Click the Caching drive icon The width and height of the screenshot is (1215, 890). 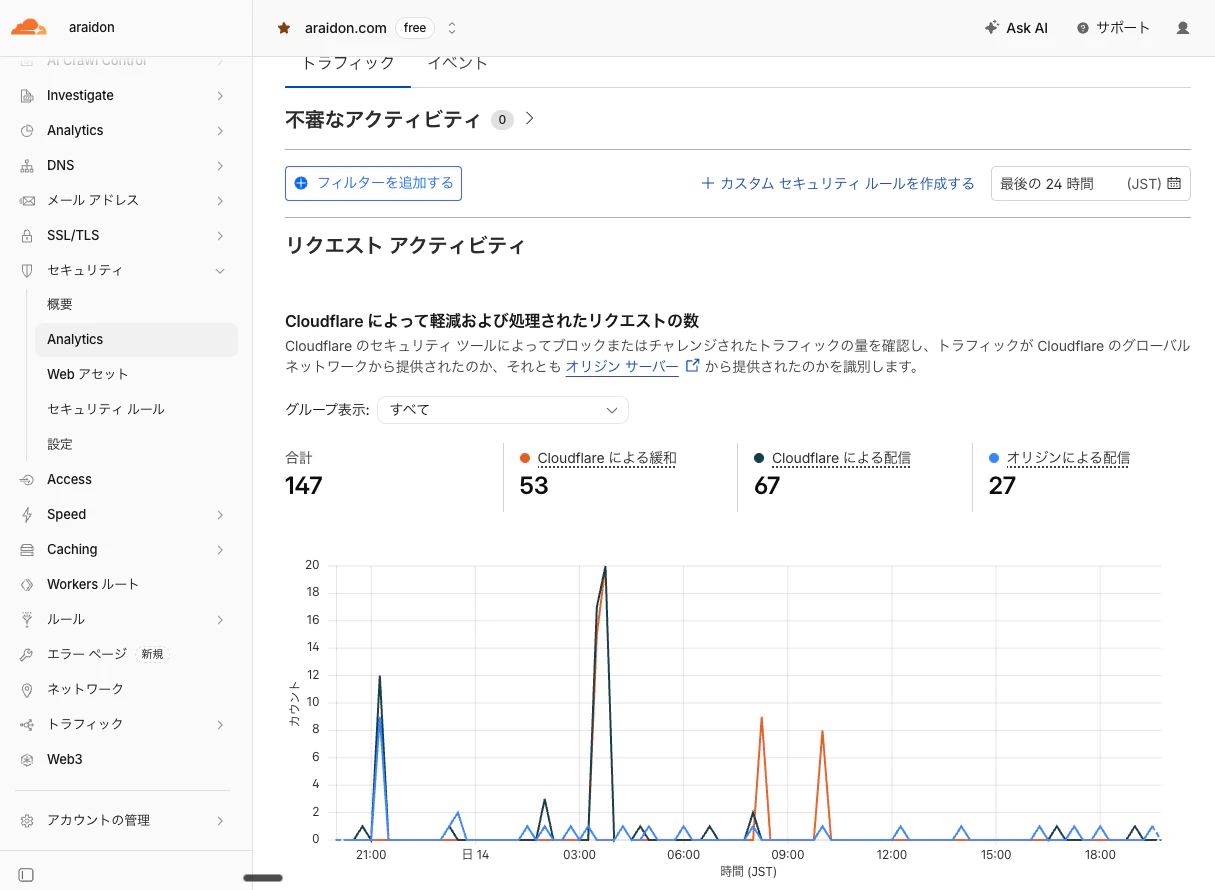pos(27,550)
